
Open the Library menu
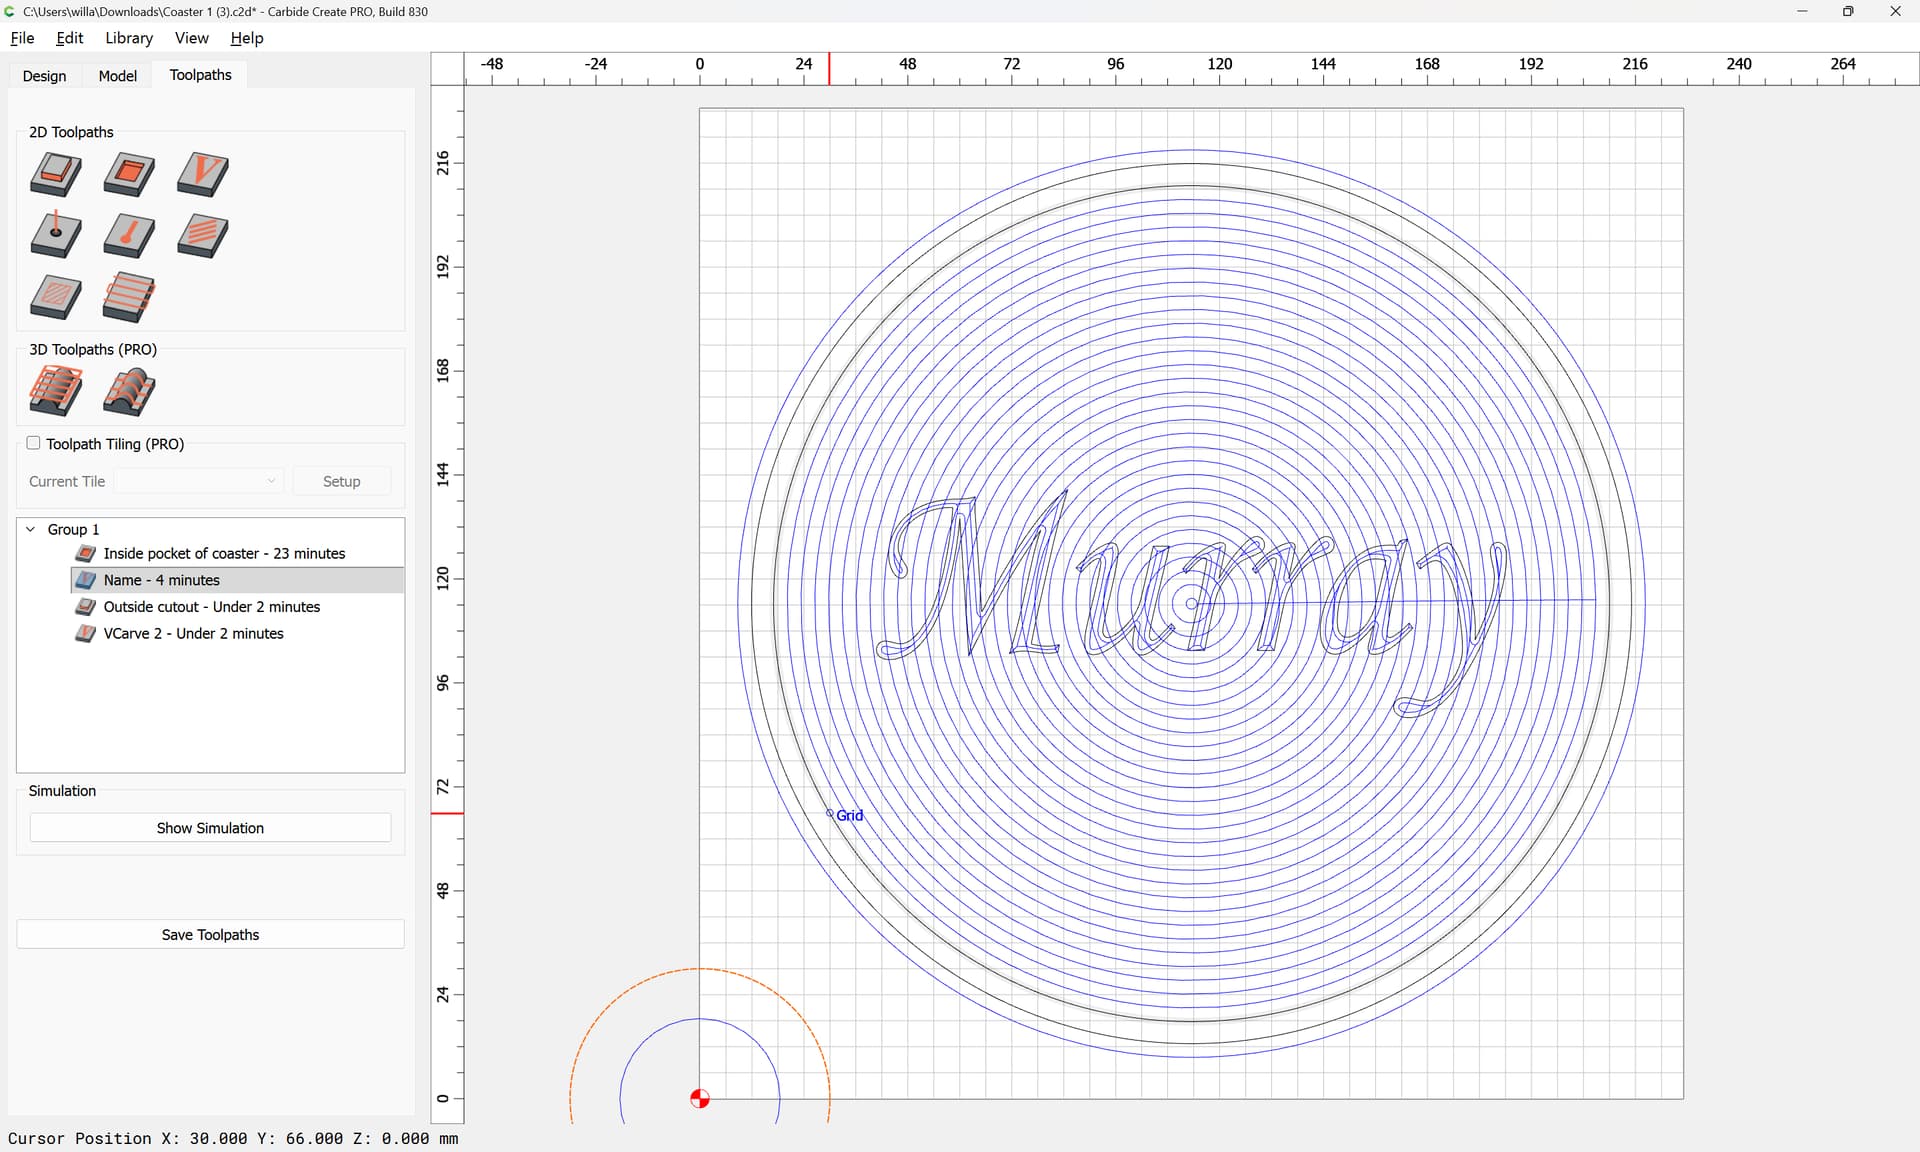(129, 38)
